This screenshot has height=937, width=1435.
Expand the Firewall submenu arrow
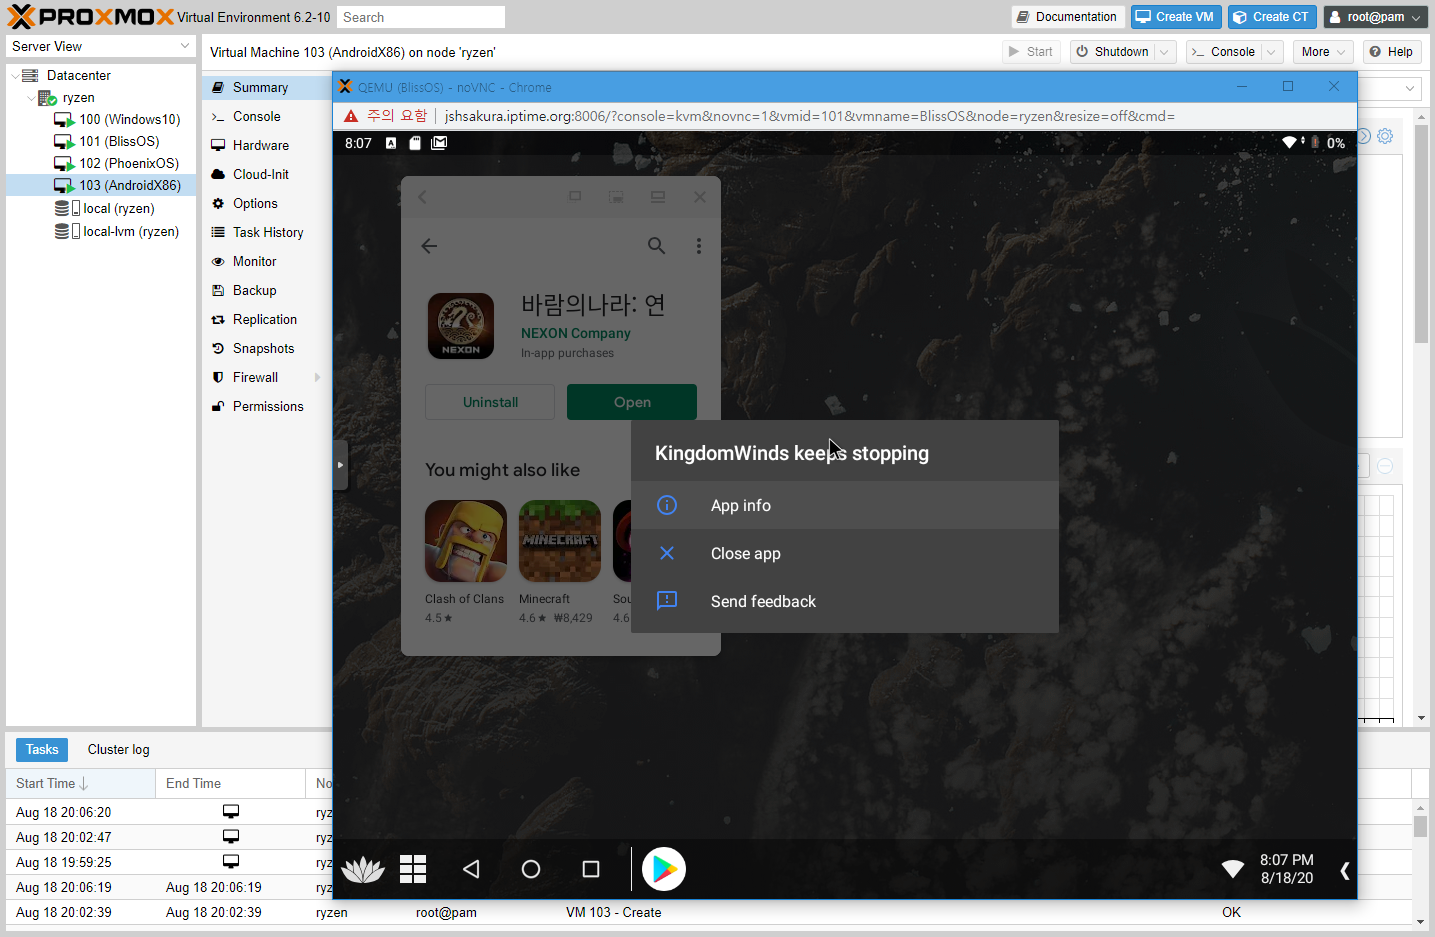pos(318,377)
